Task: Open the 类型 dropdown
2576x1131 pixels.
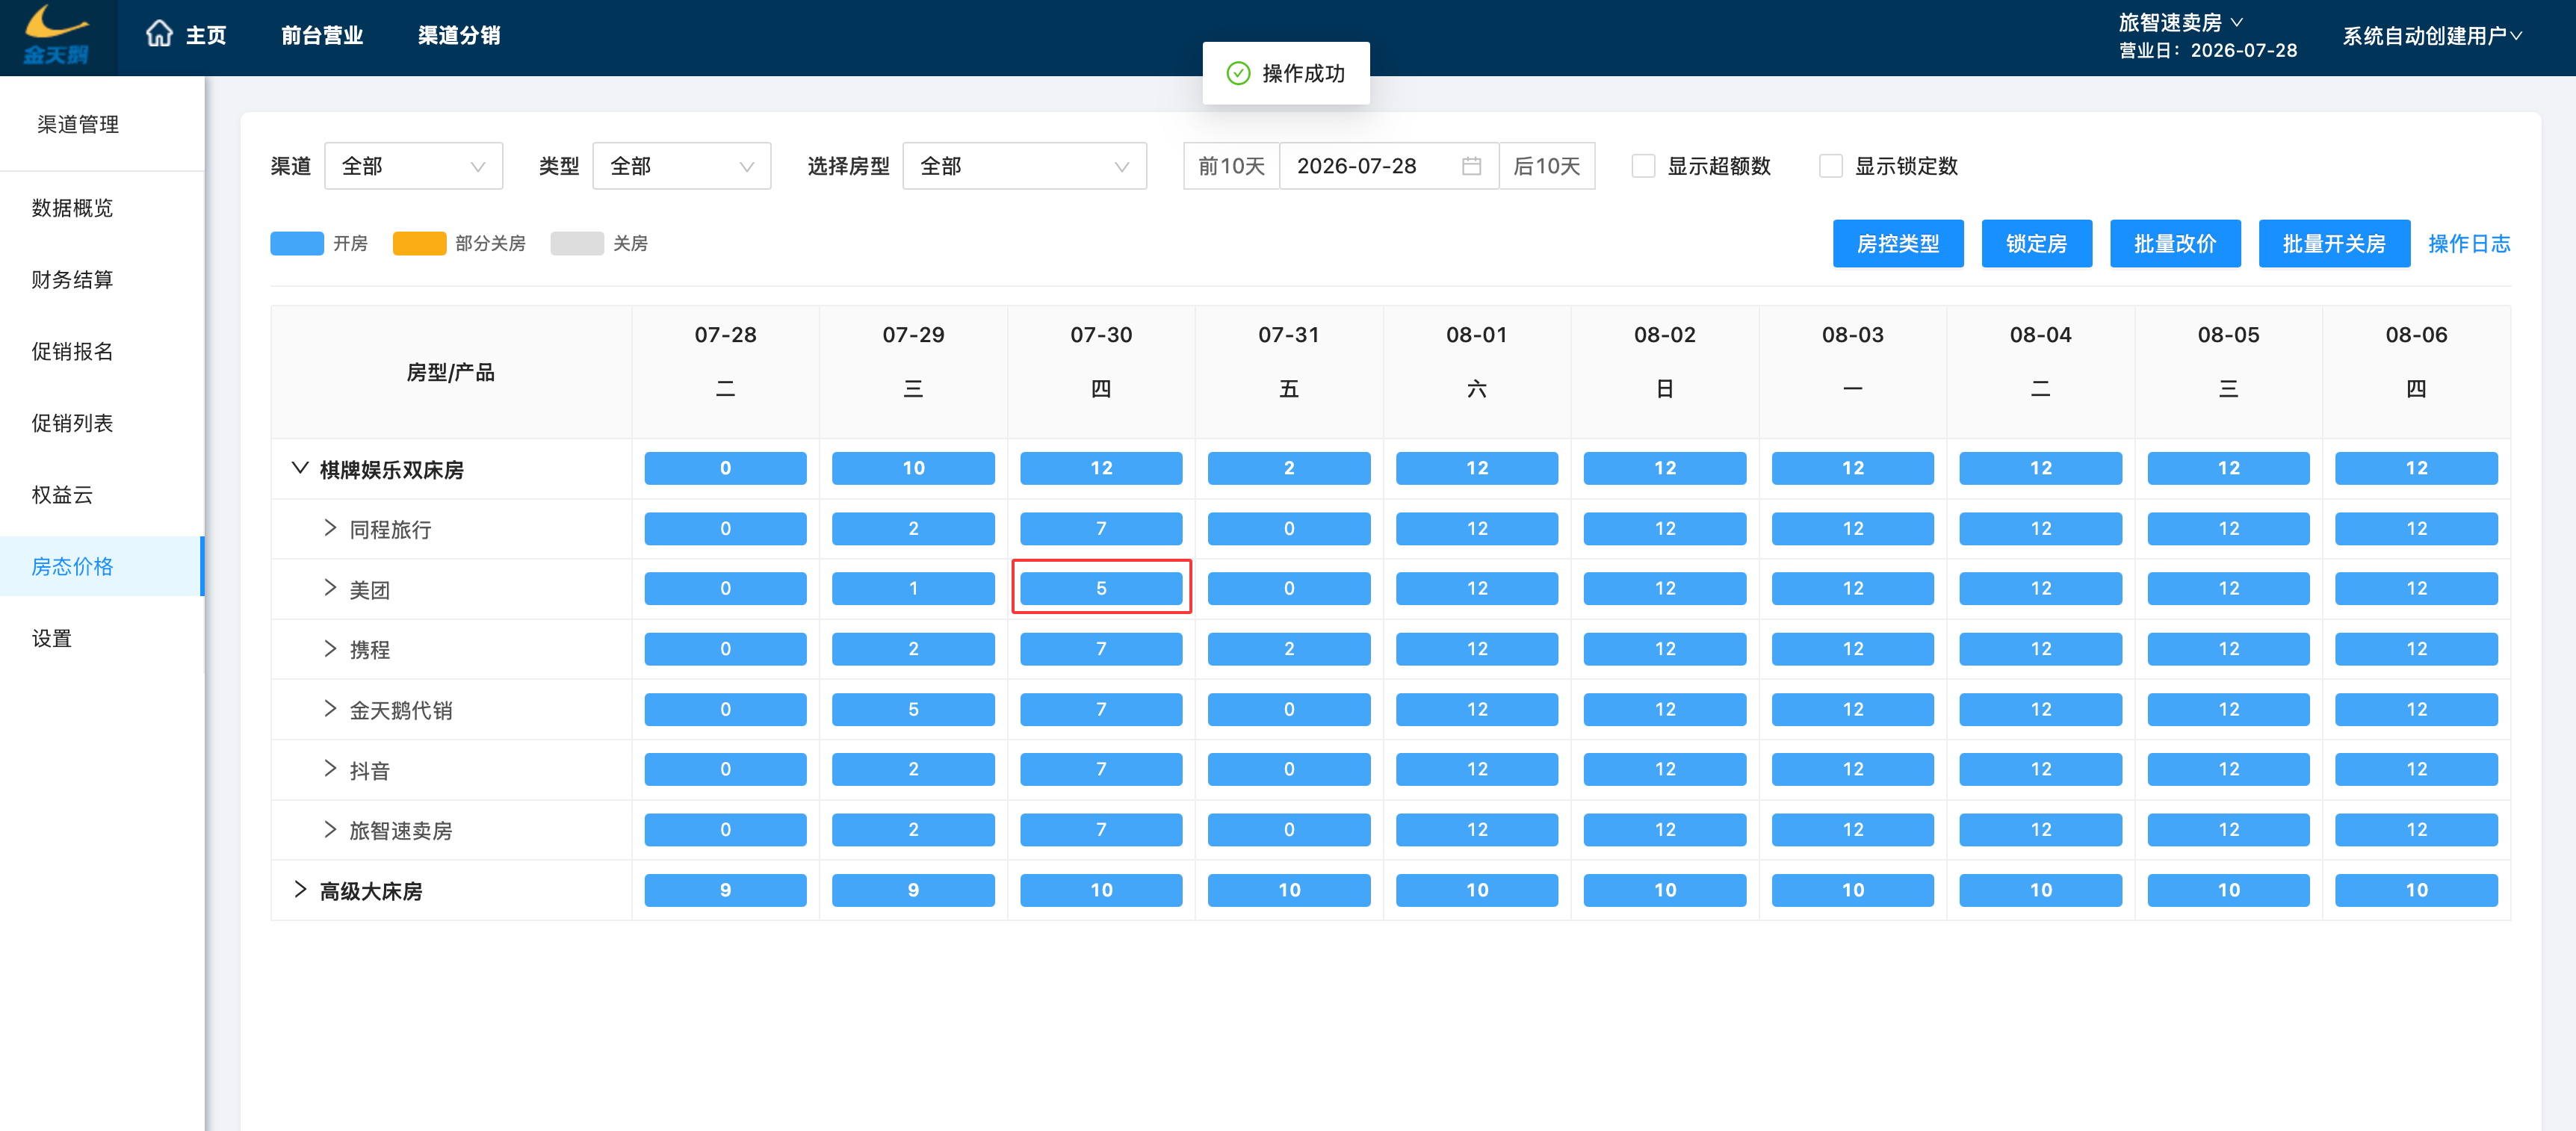Action: [681, 166]
